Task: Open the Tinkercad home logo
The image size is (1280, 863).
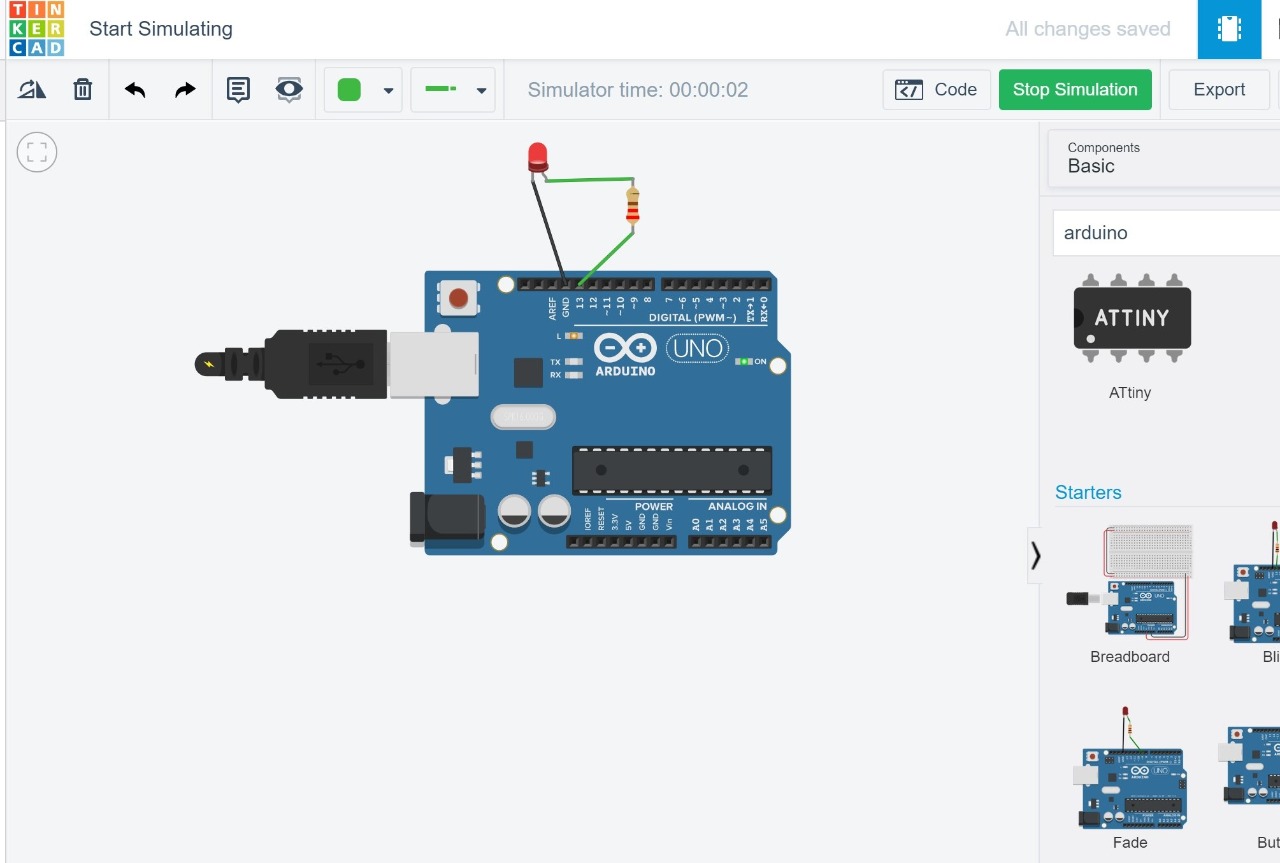Action: tap(36, 29)
